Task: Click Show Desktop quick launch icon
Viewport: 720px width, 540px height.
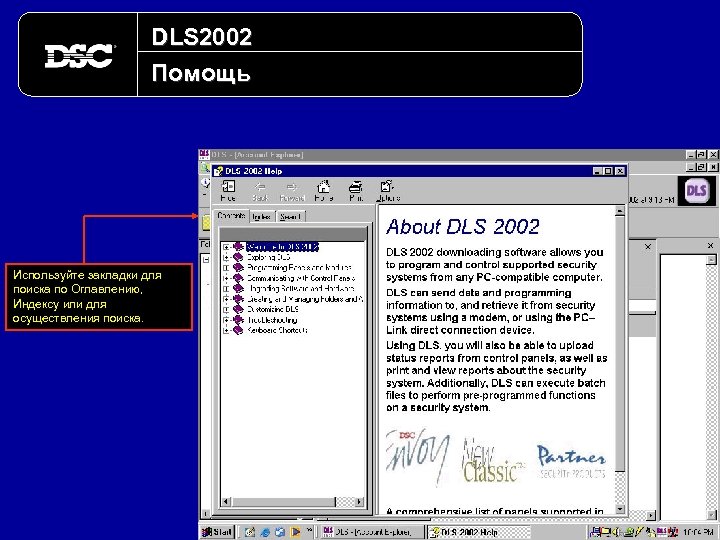Action: point(249,532)
